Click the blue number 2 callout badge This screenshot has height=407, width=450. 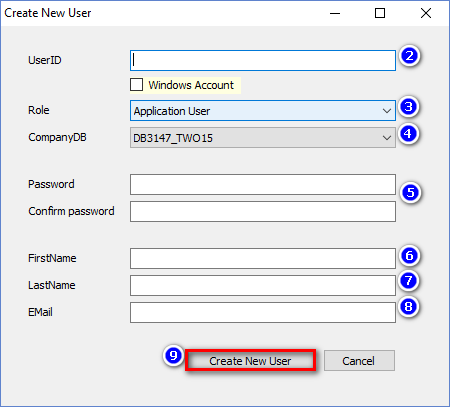click(409, 56)
